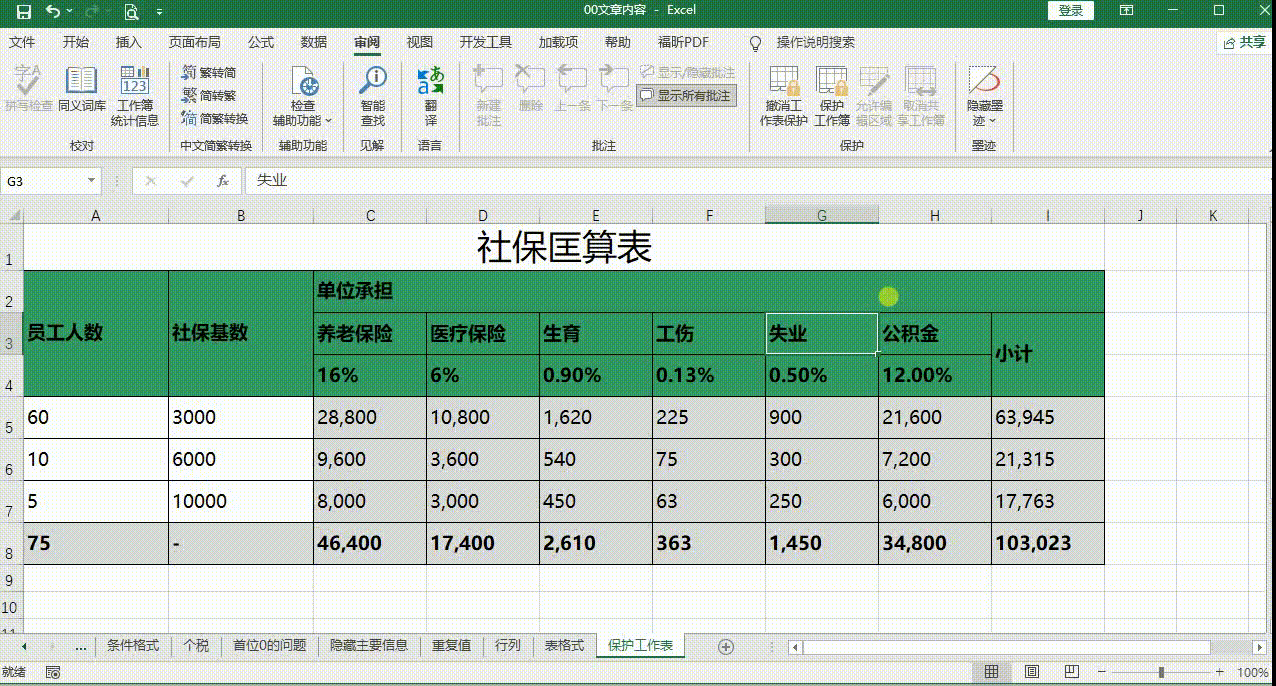1276x686 pixels.
Task: Convert Traditional to Simplified (繁转简)
Action: point(209,73)
